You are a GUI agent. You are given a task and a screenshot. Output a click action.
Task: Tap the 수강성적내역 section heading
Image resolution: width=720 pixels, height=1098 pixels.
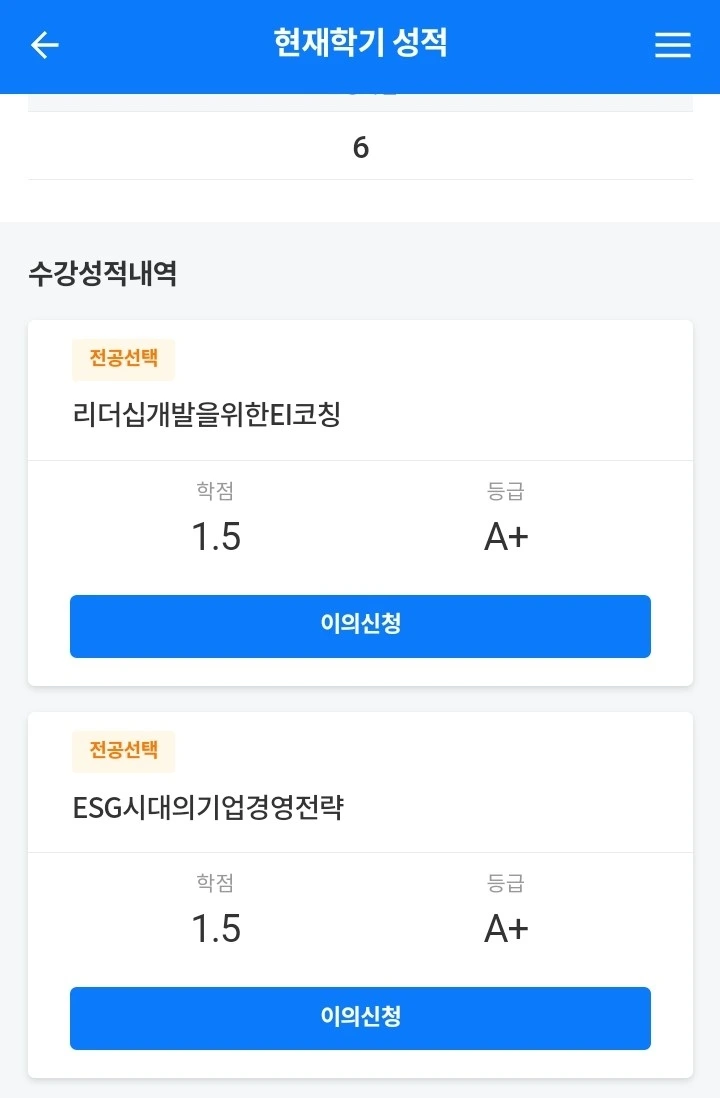(103, 274)
